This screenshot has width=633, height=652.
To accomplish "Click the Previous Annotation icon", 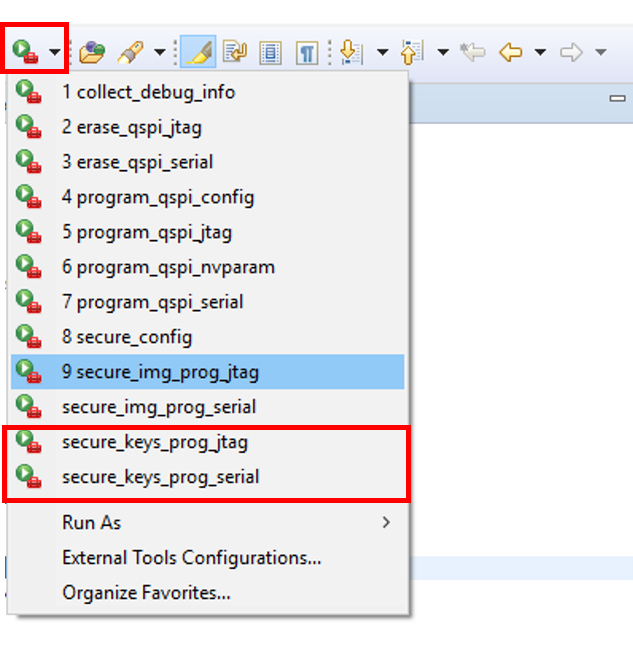I will click(x=412, y=52).
